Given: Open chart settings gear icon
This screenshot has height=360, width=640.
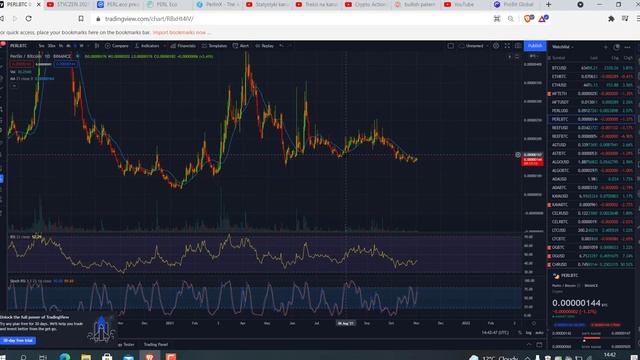Looking at the screenshot, I should [x=496, y=46].
